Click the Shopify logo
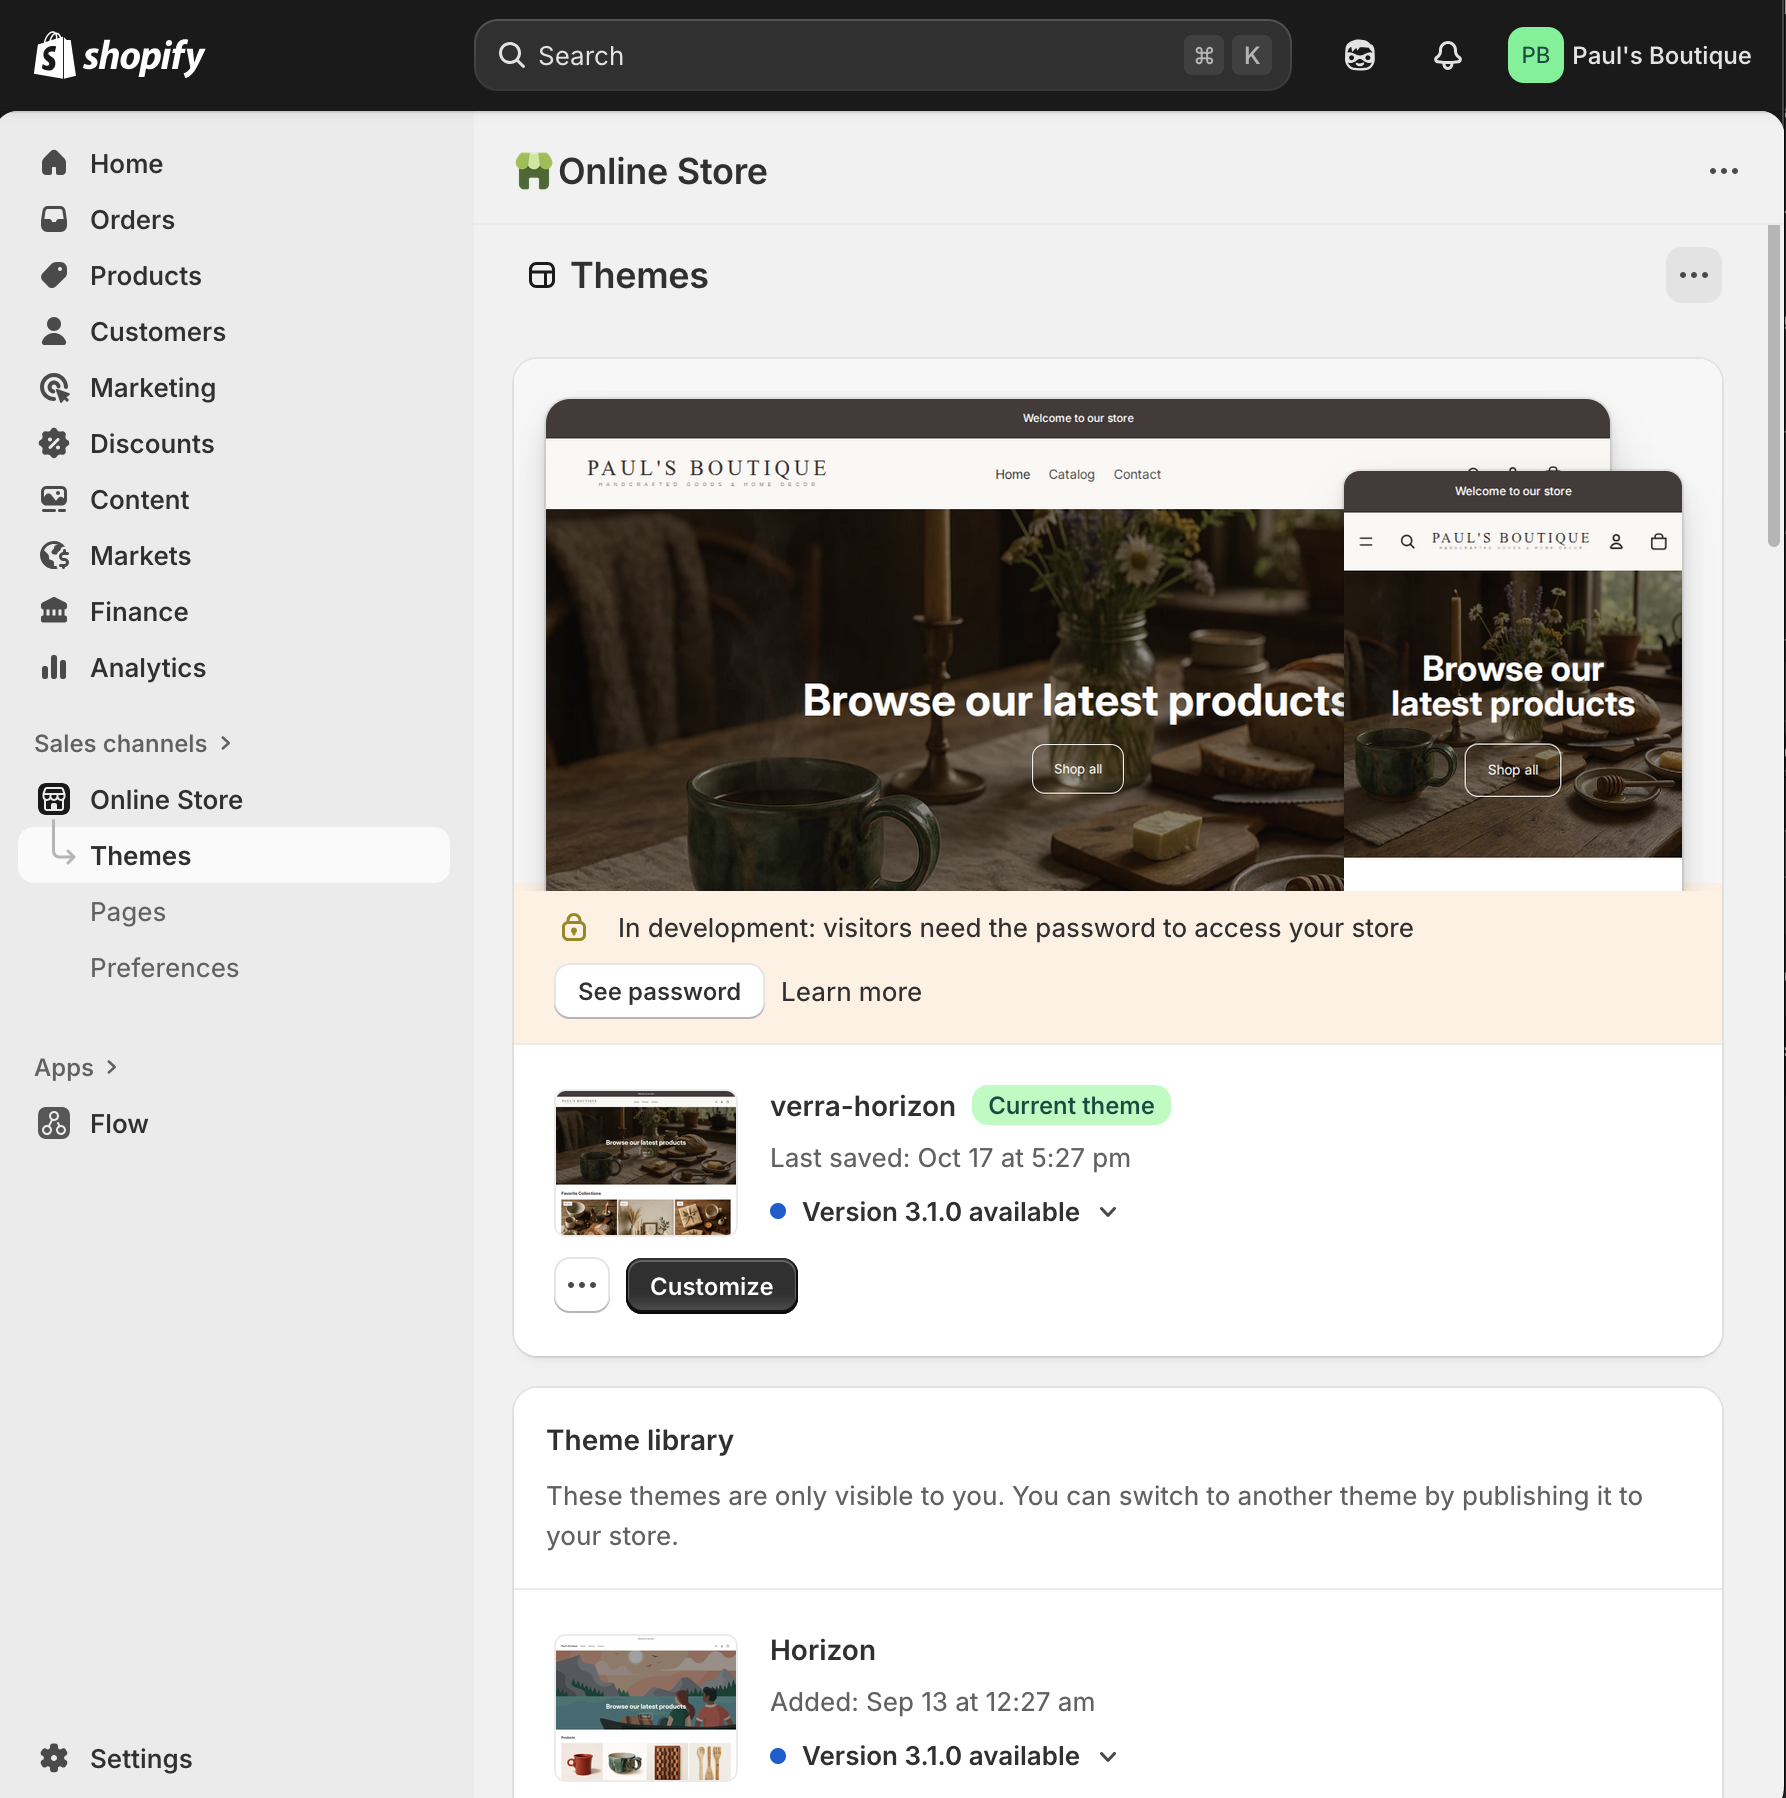Viewport: 1786px width, 1798px height. [x=119, y=56]
